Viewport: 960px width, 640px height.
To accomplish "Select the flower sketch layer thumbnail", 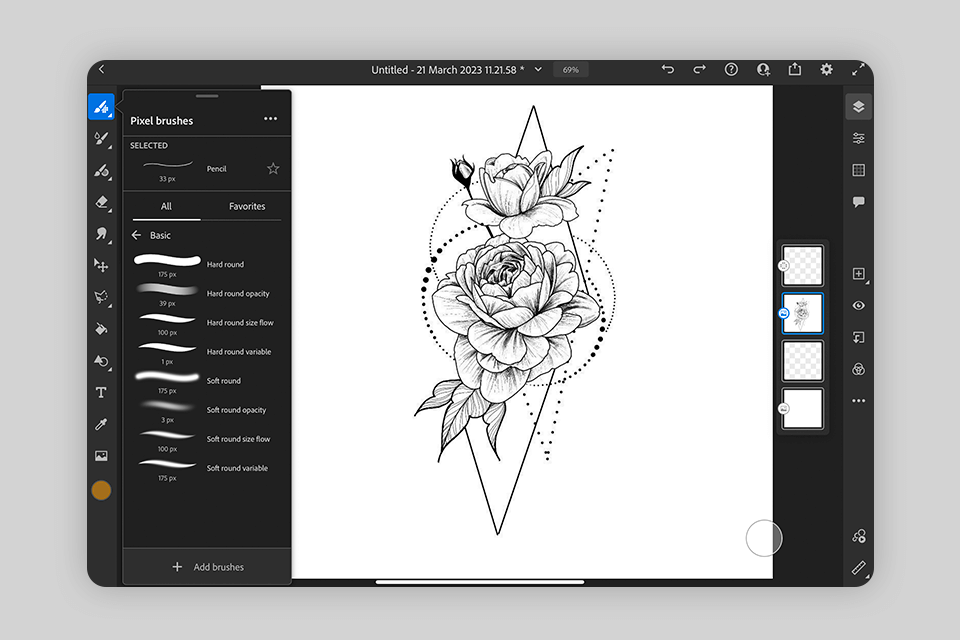I will [803, 314].
